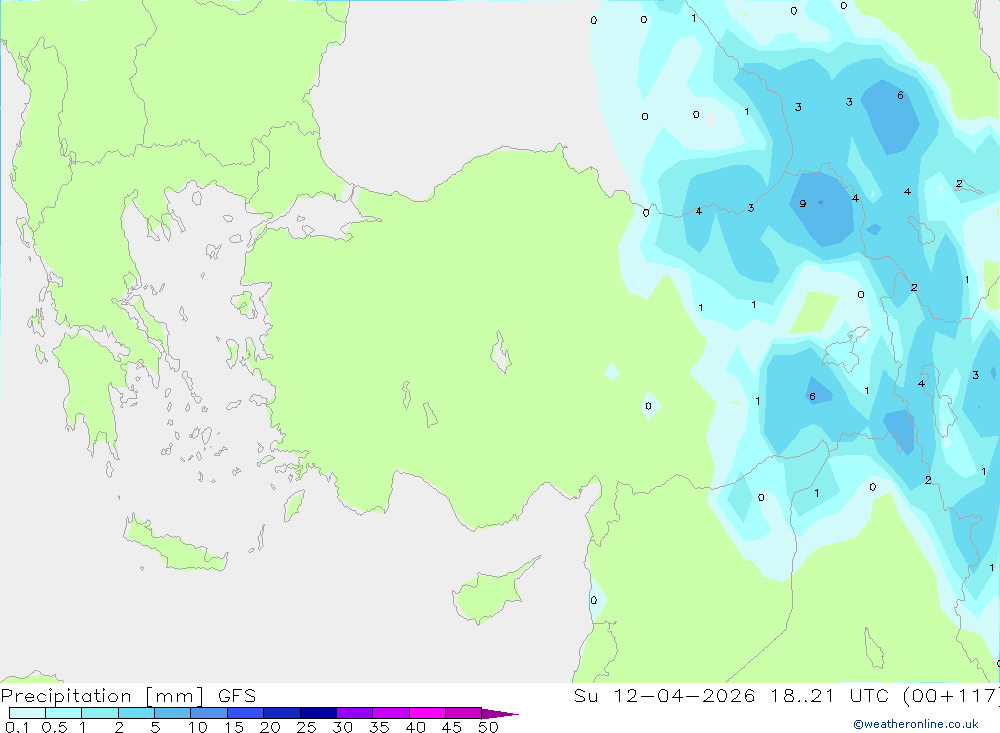Open the weatheronline.co.uk copyright link
The width and height of the screenshot is (1000, 733).
[x=916, y=724]
